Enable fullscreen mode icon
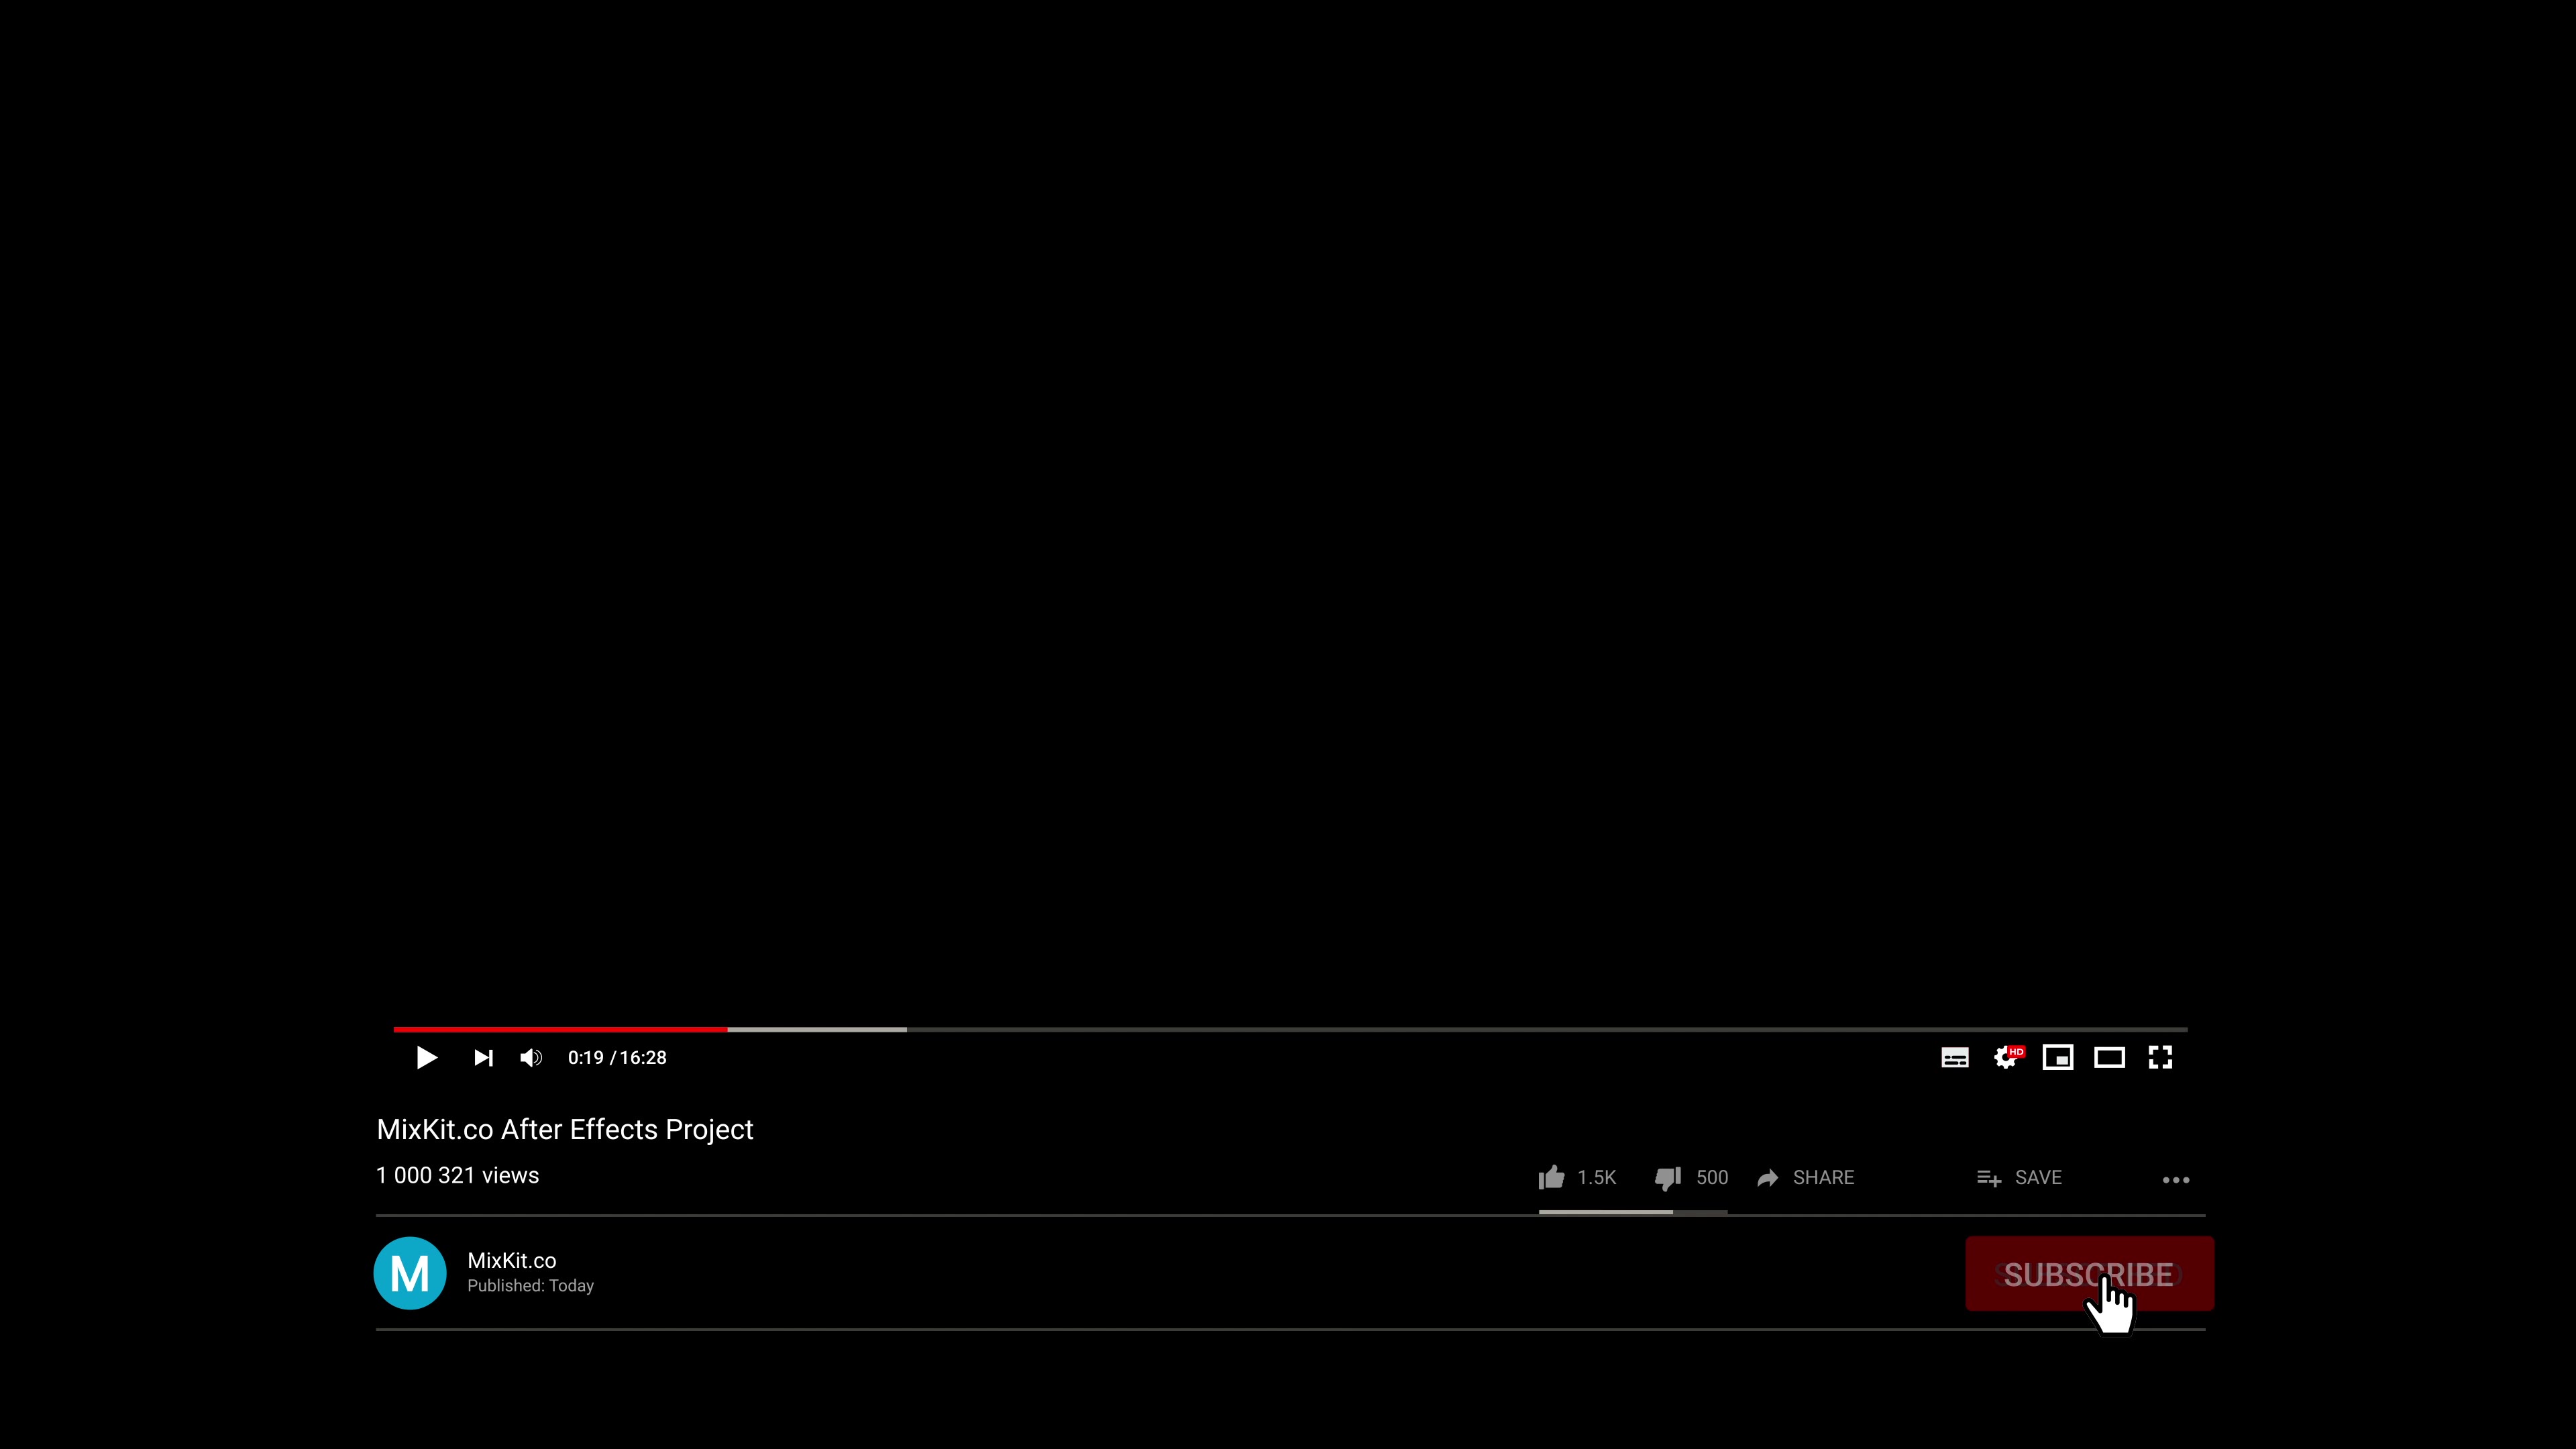 click(x=2160, y=1058)
